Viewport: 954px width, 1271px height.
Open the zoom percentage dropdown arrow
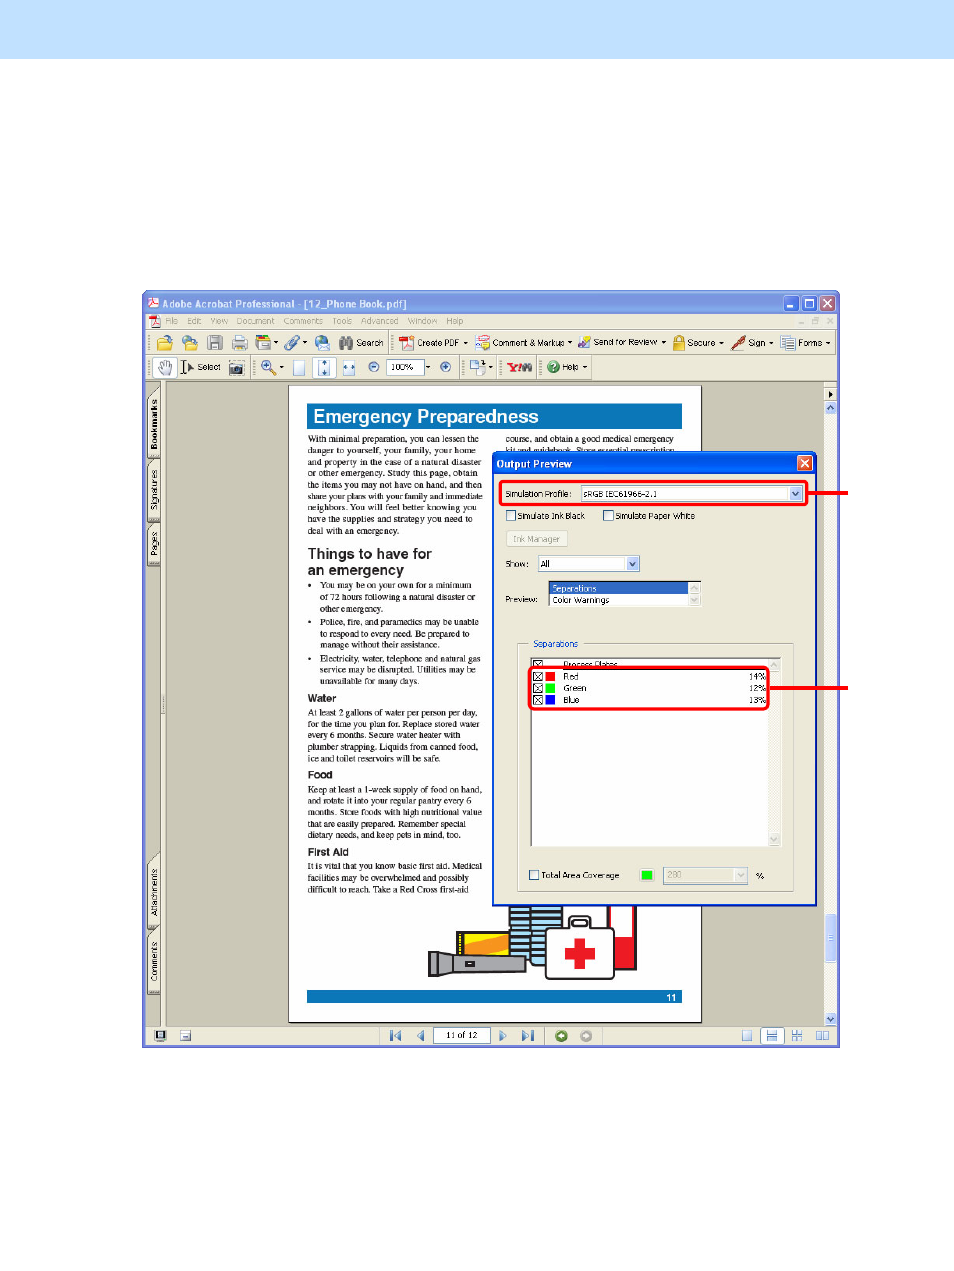tap(428, 367)
